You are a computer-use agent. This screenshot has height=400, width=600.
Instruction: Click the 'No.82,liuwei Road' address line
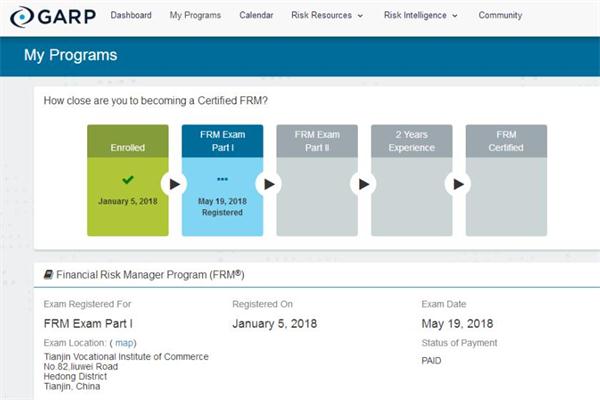(81, 367)
